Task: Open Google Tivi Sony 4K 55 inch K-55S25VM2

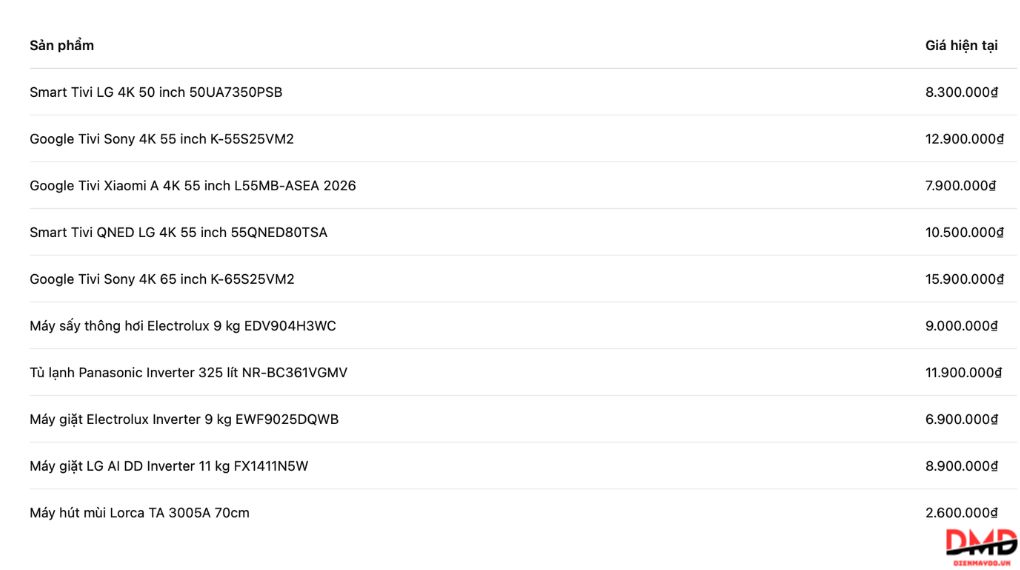Action: point(161,139)
